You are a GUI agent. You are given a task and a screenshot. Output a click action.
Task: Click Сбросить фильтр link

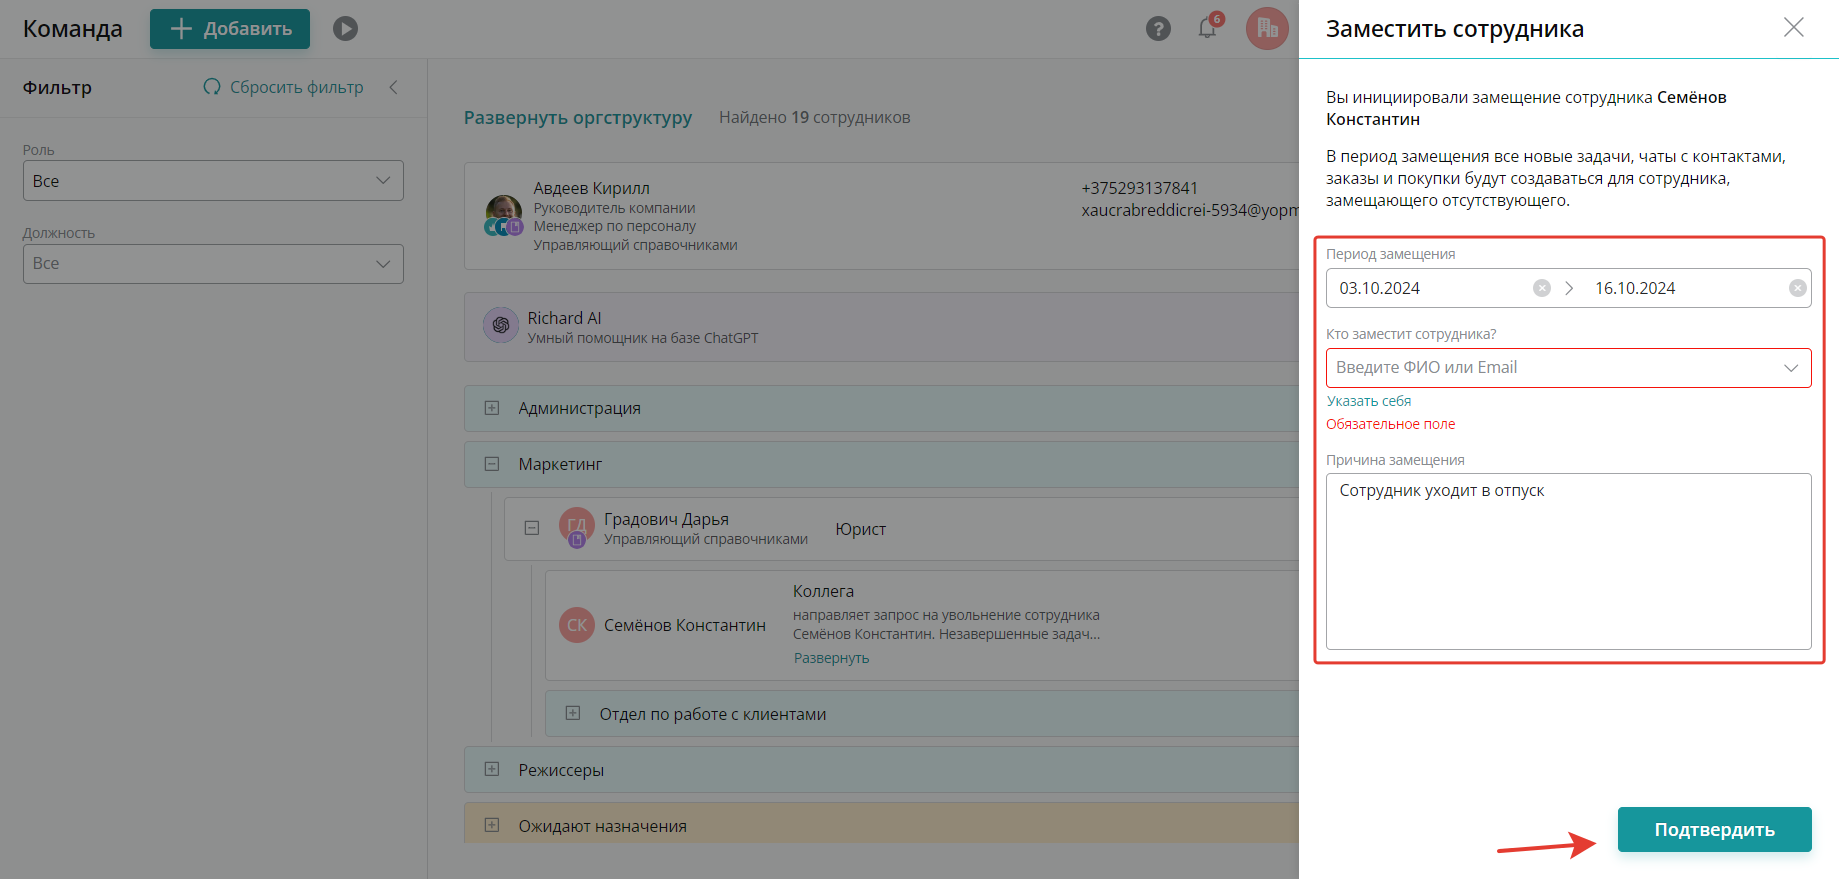[283, 87]
